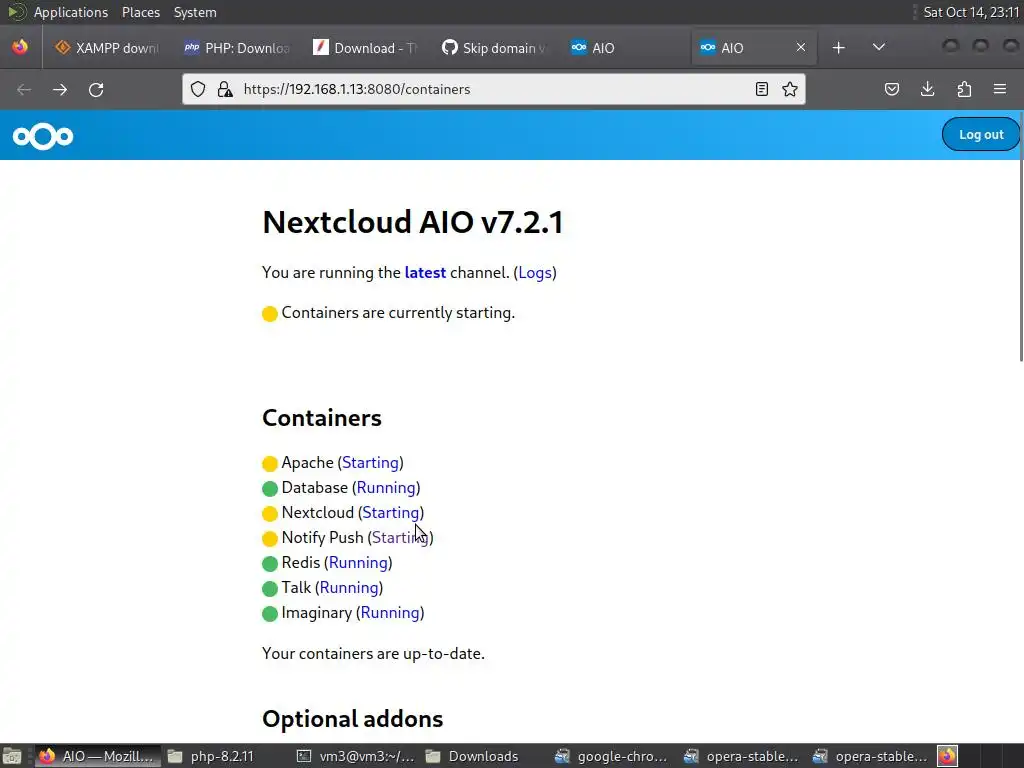
Task: Open a new tab with plus icon
Action: (839, 48)
